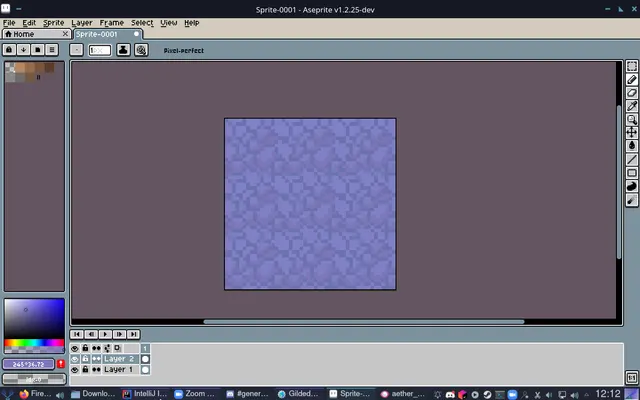The image size is (640, 400).
Task: Select the Eraser tool
Action: tap(631, 93)
